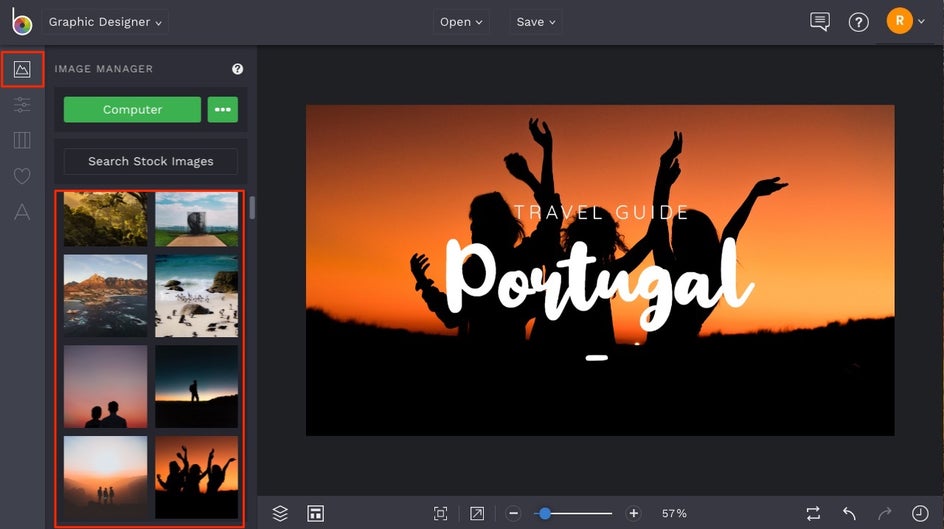This screenshot has height=529, width=944.
Task: Open the Customize sliders panel icon
Action: pyautogui.click(x=22, y=105)
